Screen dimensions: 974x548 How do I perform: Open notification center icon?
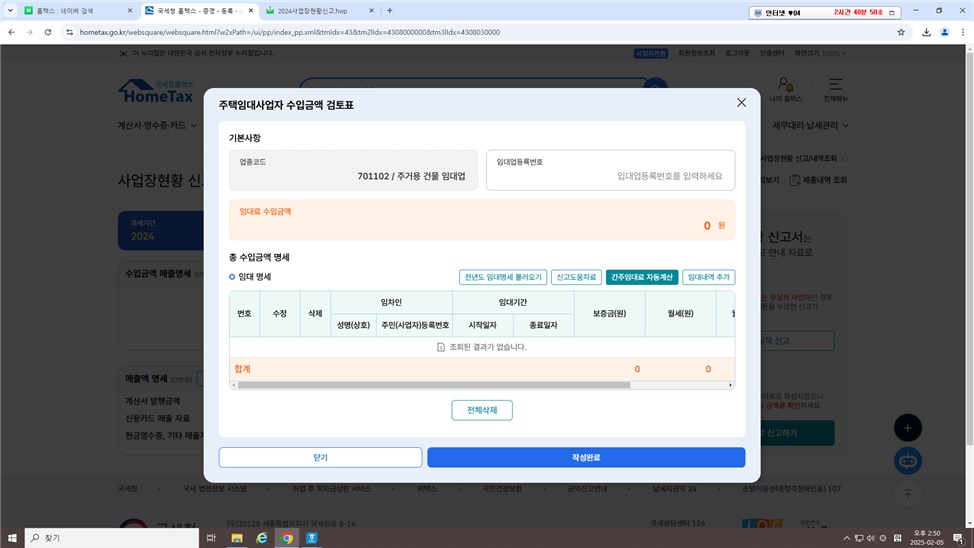click(x=958, y=538)
